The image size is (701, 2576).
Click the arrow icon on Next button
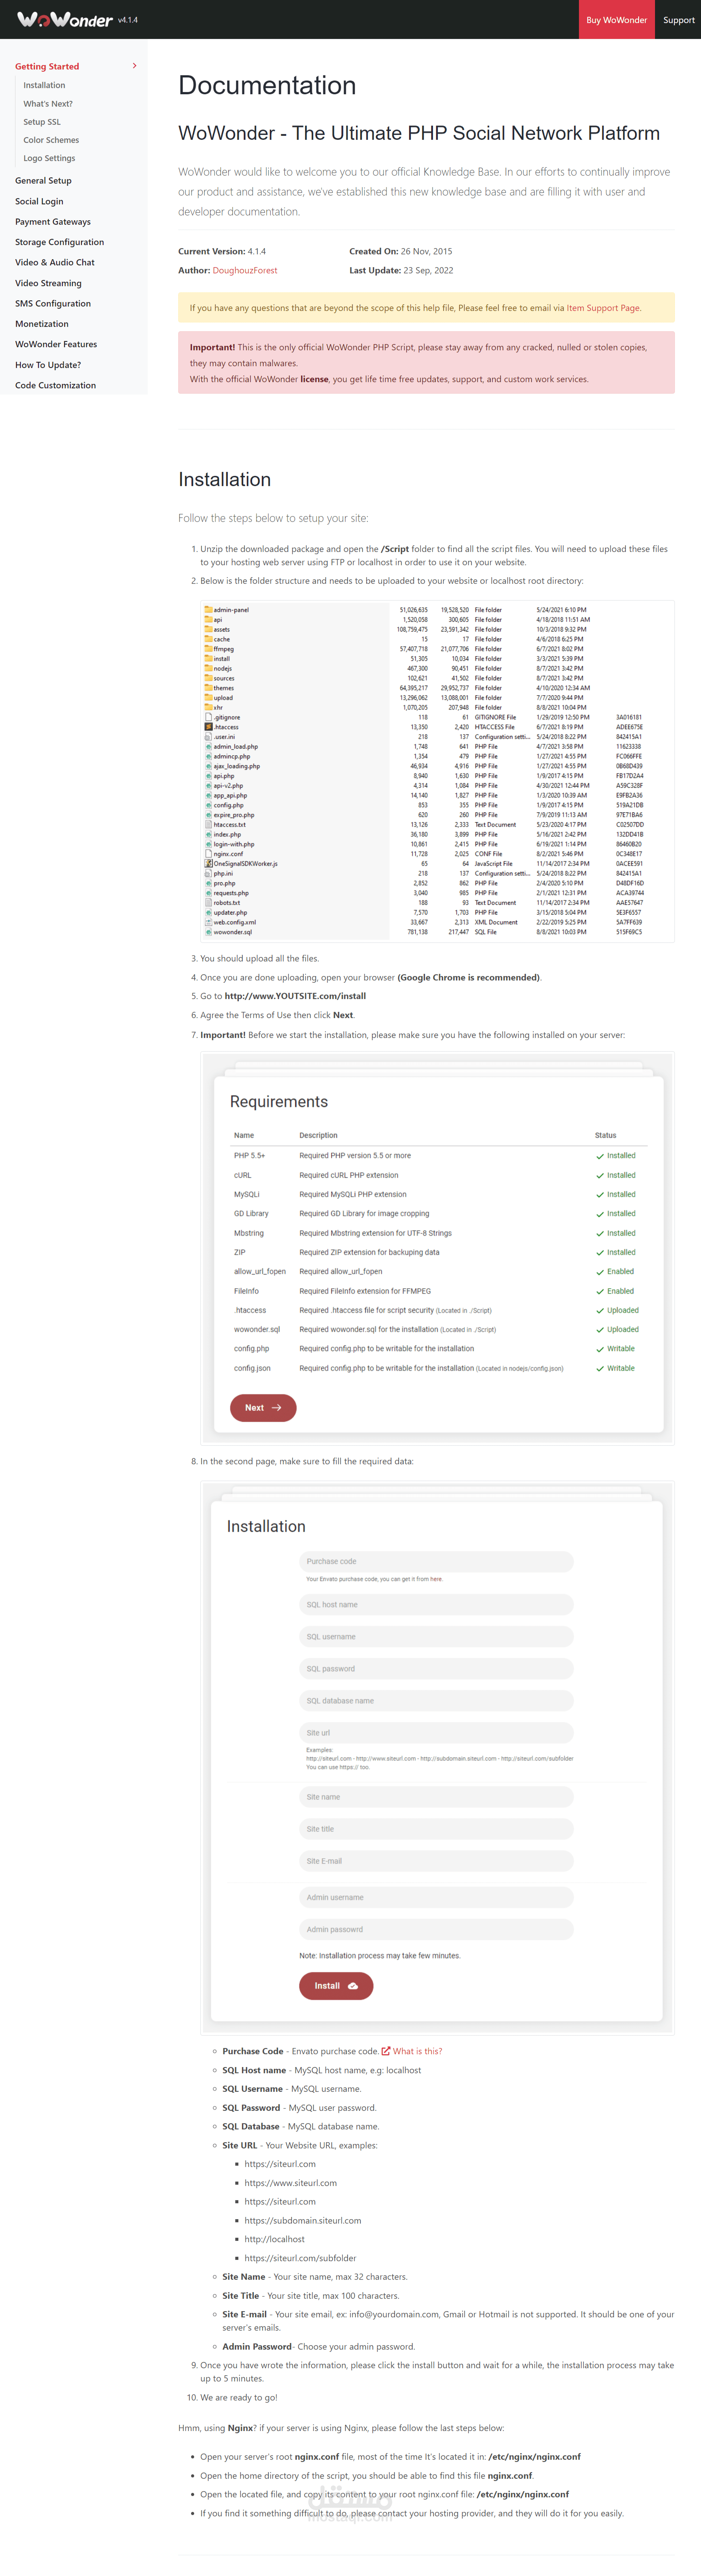click(x=277, y=1407)
